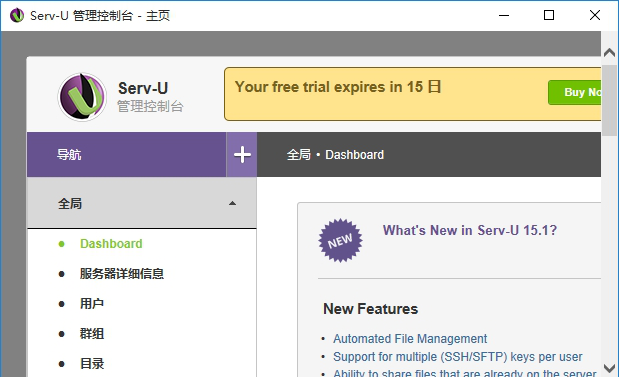Screen dimensions: 619x392
Task: Click the Serv-U title bar app icon
Action: pyautogui.click(x=17, y=15)
